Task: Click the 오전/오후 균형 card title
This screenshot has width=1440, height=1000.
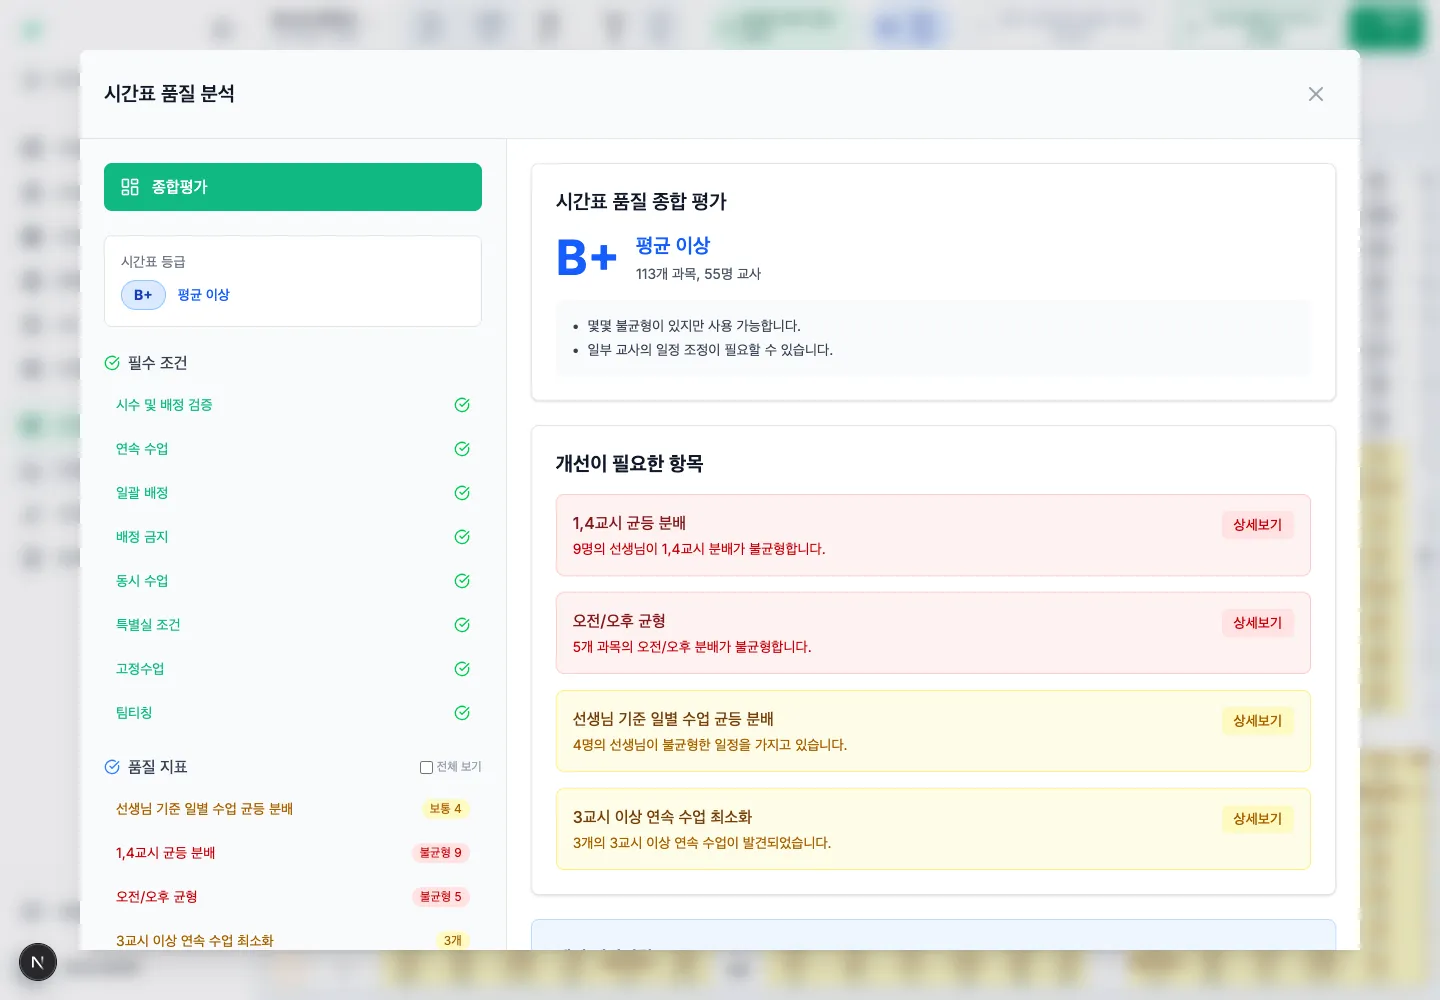Action: pyautogui.click(x=619, y=621)
